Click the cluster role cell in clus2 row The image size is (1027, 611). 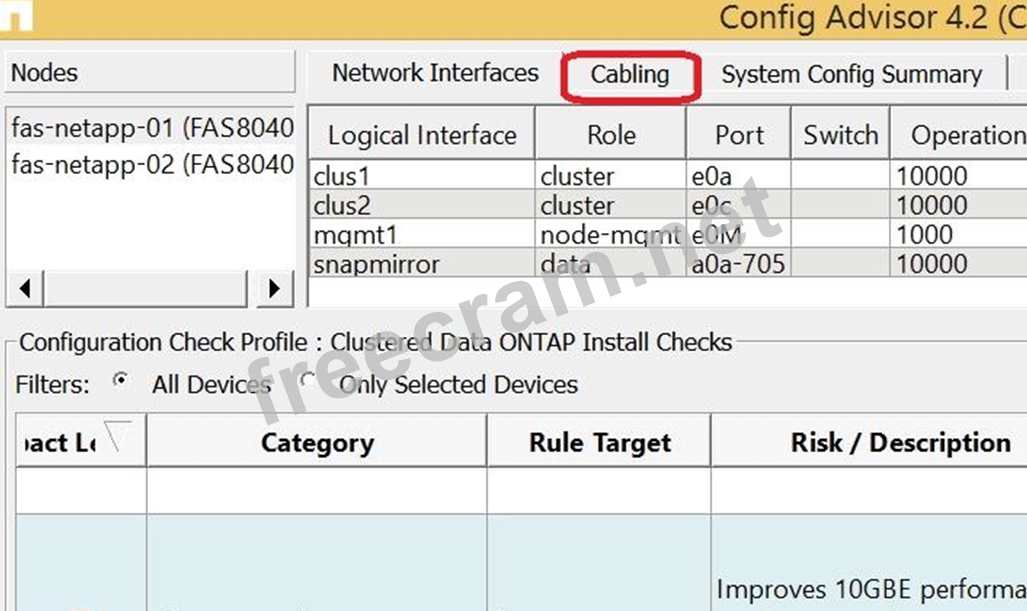pos(610,205)
